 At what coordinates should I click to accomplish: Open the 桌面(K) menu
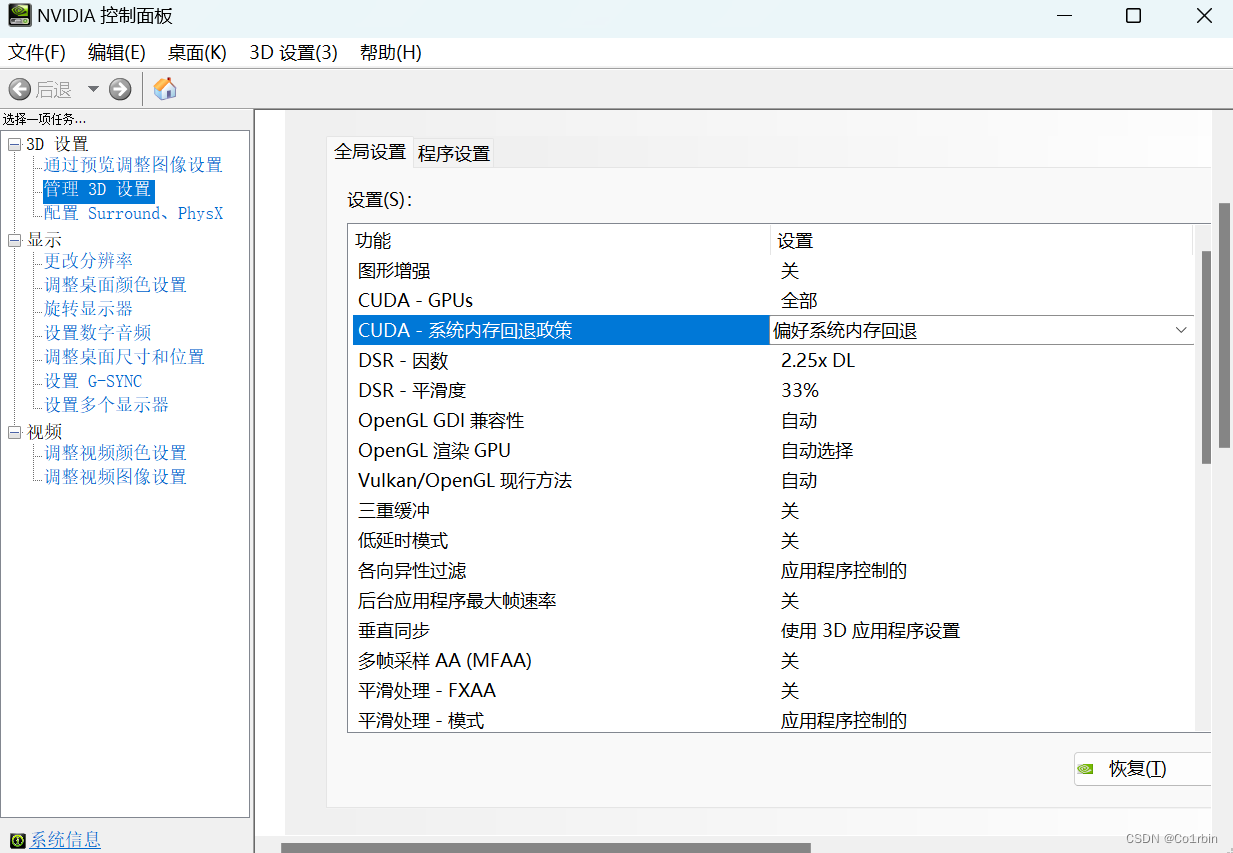tap(197, 53)
